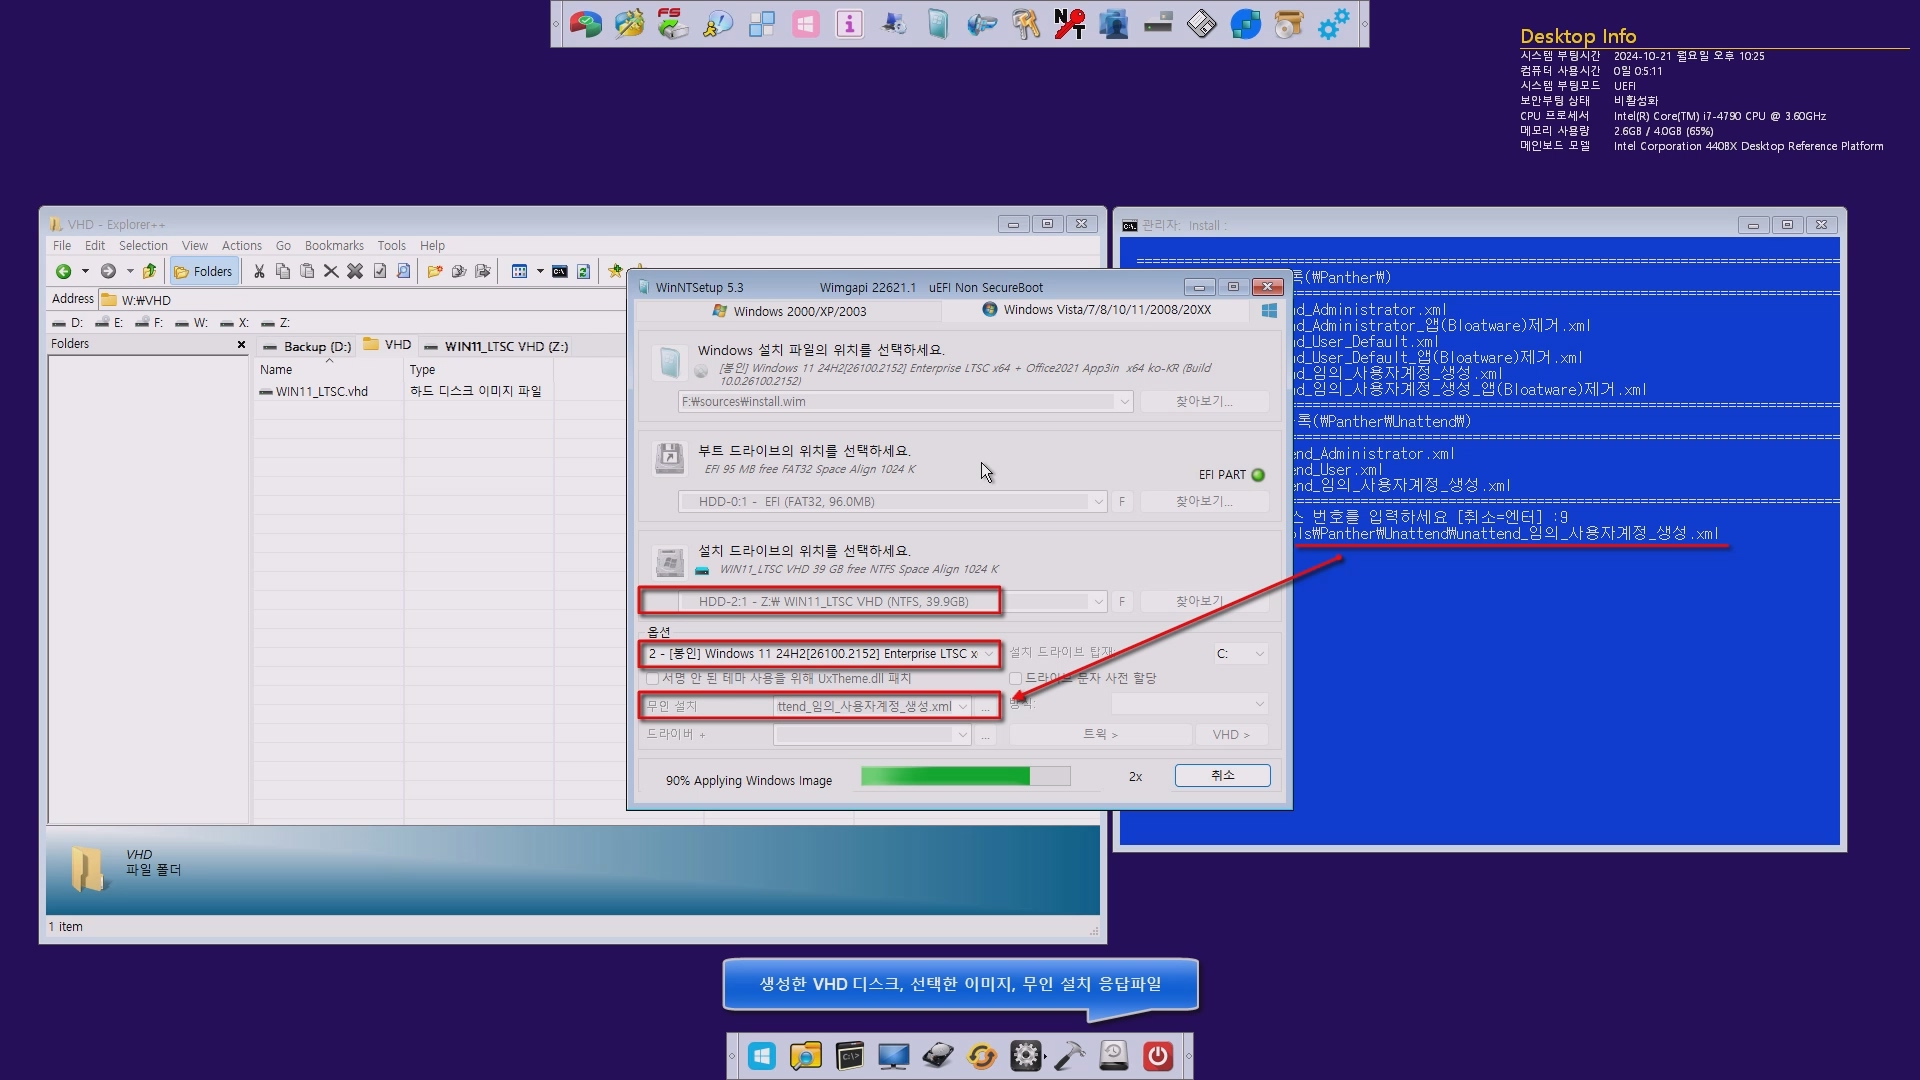Open the install drive HDD-2:1 Z: dropdown
Screen dimensions: 1920x1080
click(x=1098, y=601)
